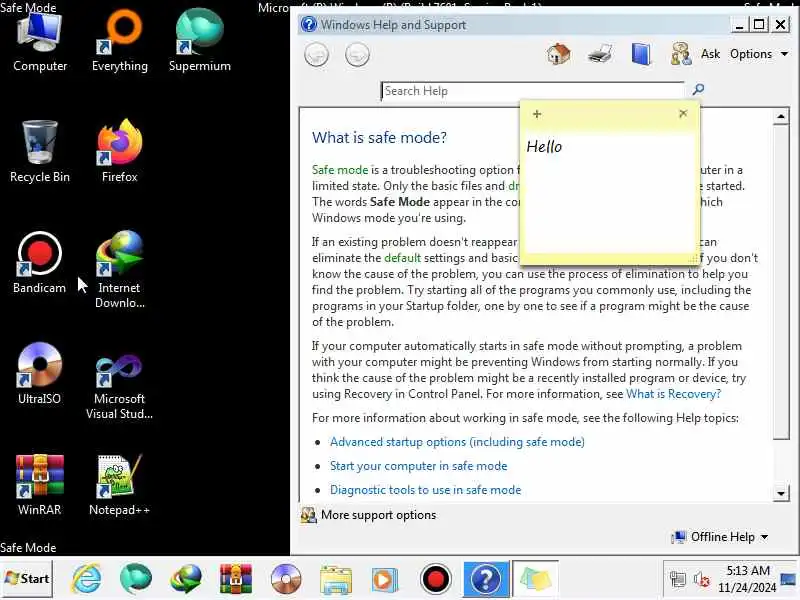800x600 pixels.
Task: Open Internet Download Manager taskbar icon
Action: [x=186, y=579]
